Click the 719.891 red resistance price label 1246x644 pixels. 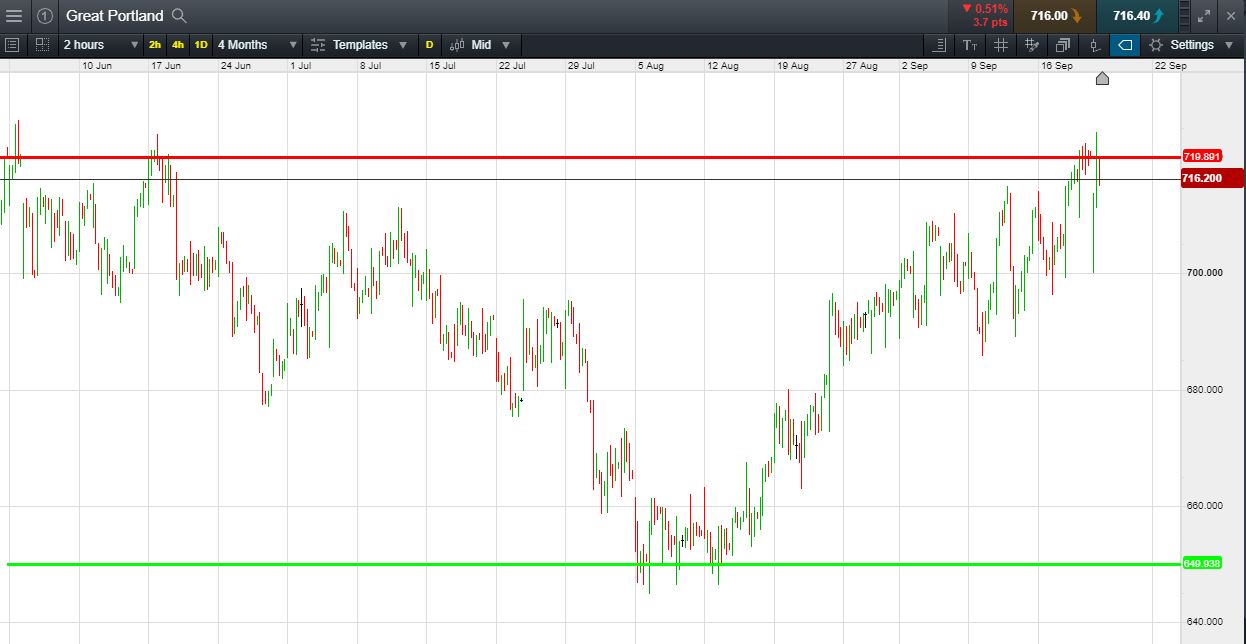tap(1202, 157)
